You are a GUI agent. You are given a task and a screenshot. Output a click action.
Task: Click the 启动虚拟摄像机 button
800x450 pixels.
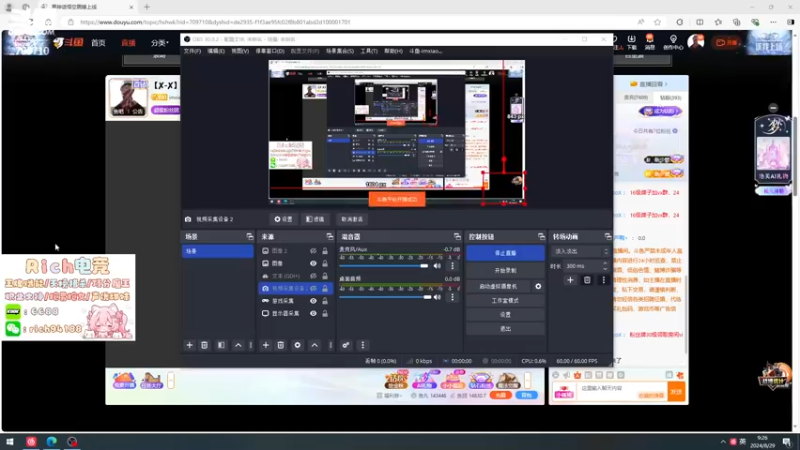point(498,286)
